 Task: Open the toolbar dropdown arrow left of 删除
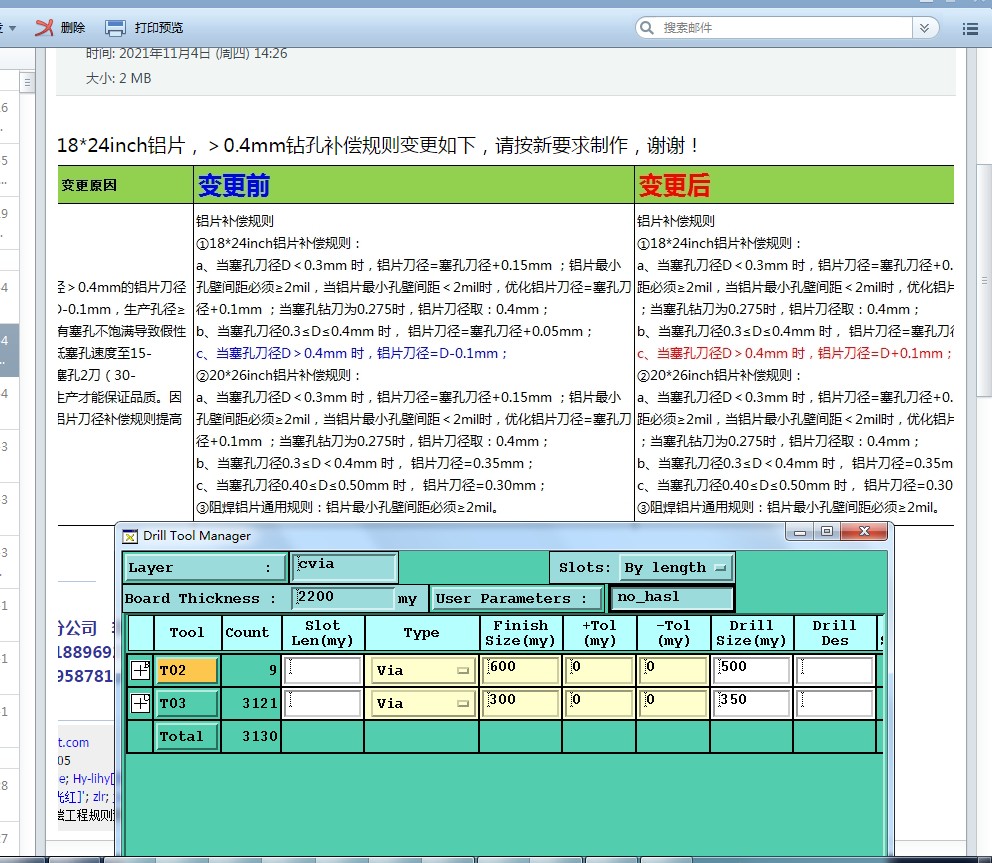pyautogui.click(x=12, y=28)
